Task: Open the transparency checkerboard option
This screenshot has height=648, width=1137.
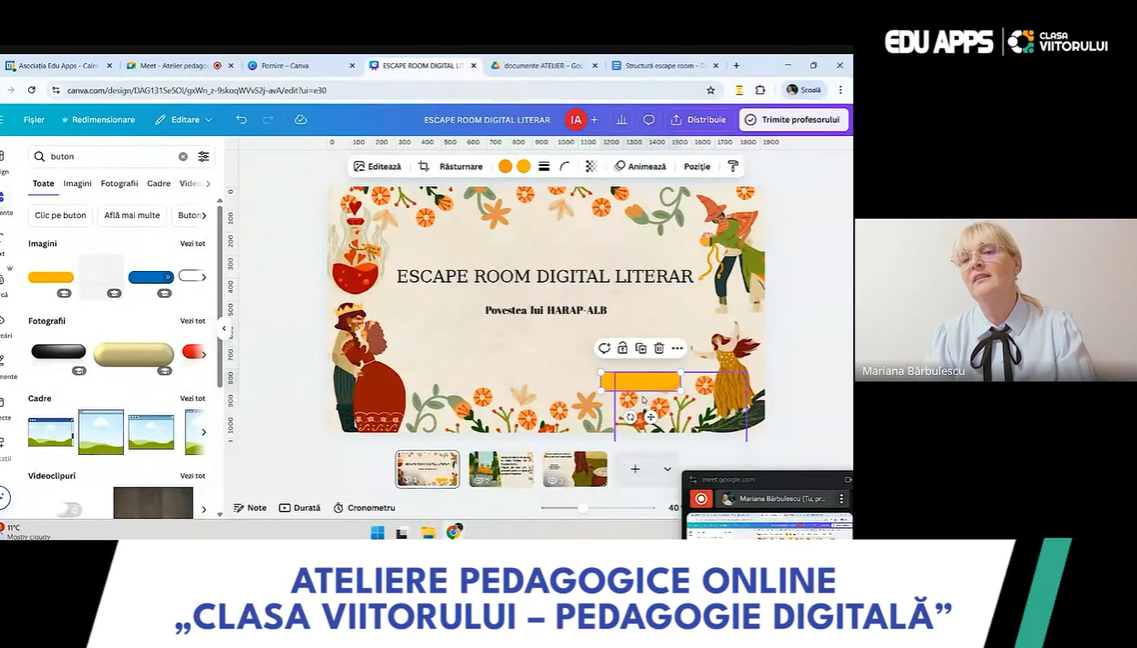Action: pos(591,167)
